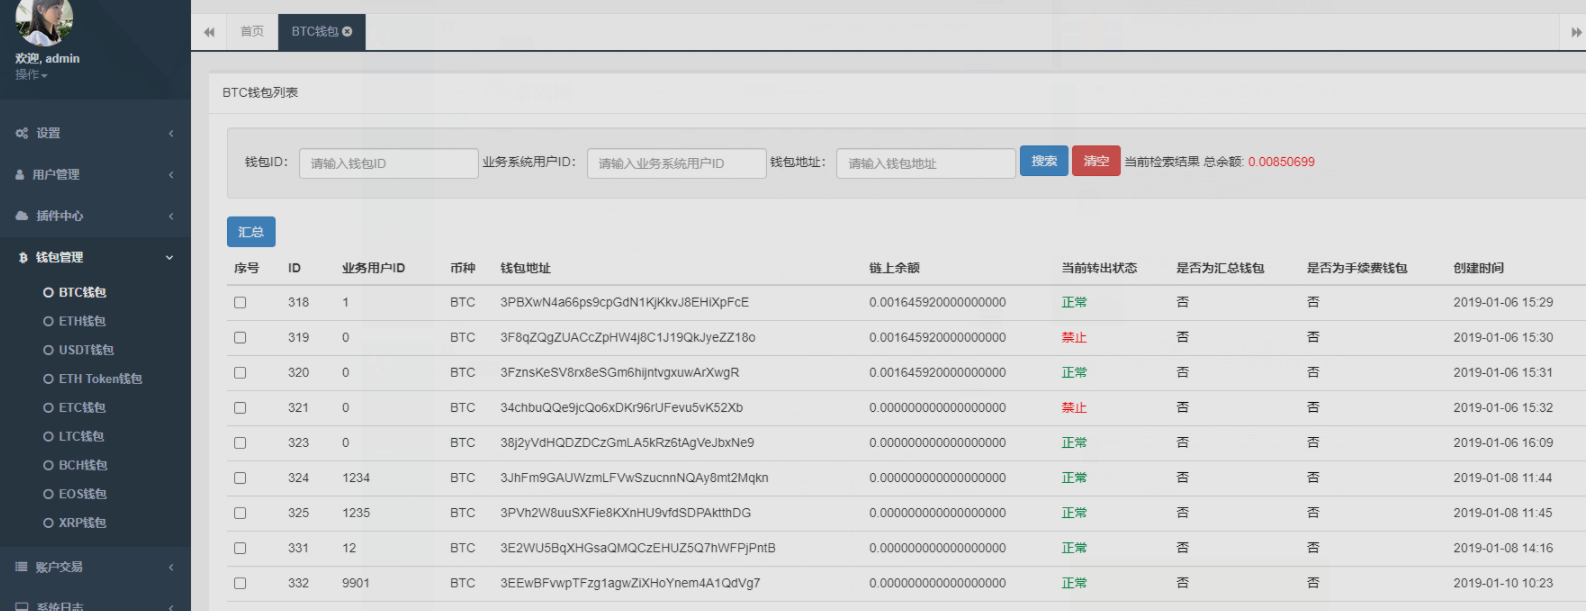
Task: Click the blue 搜索 button
Action: [1044, 161]
